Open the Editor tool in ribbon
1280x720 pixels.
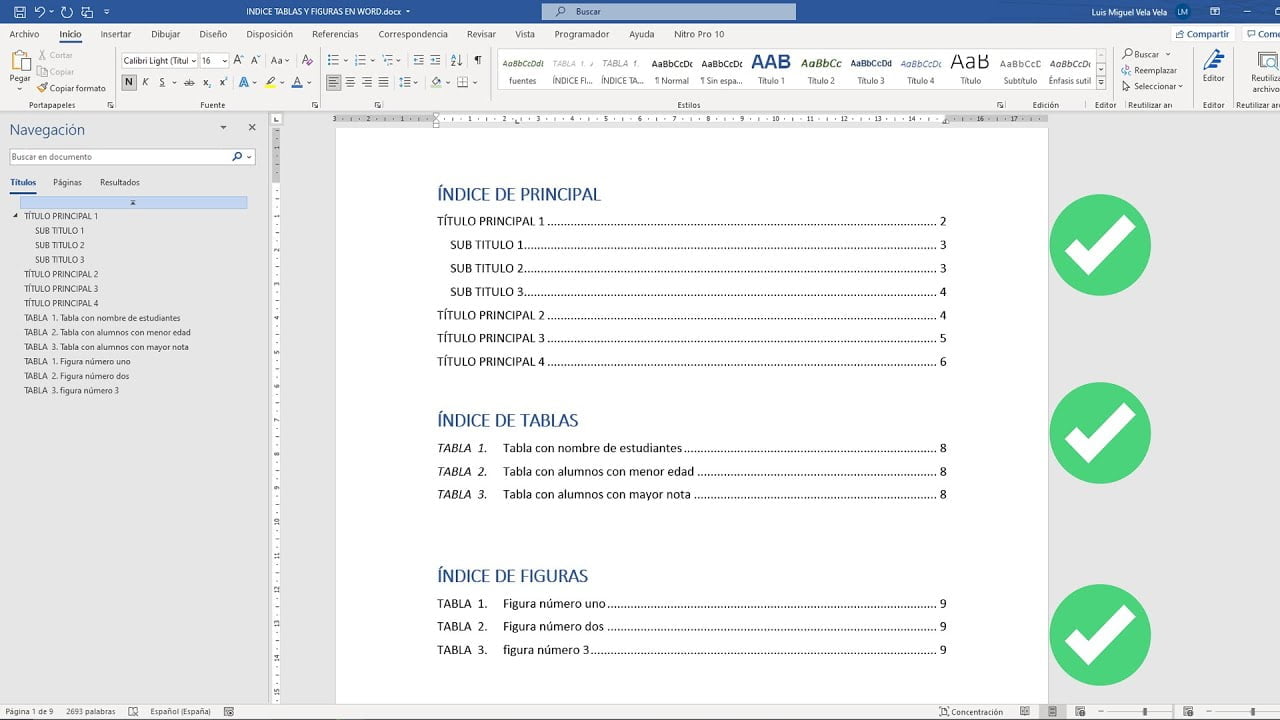(1213, 67)
